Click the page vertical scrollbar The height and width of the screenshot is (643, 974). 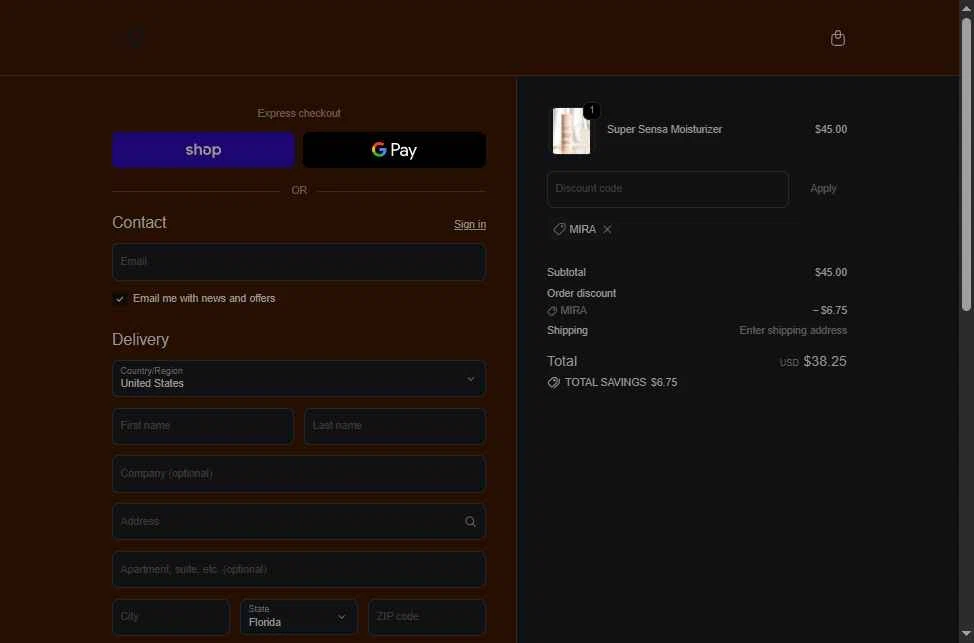tap(966, 165)
